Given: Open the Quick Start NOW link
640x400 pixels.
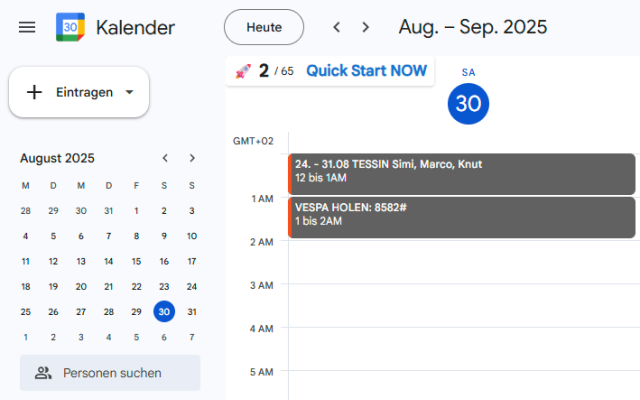Looking at the screenshot, I should point(366,71).
